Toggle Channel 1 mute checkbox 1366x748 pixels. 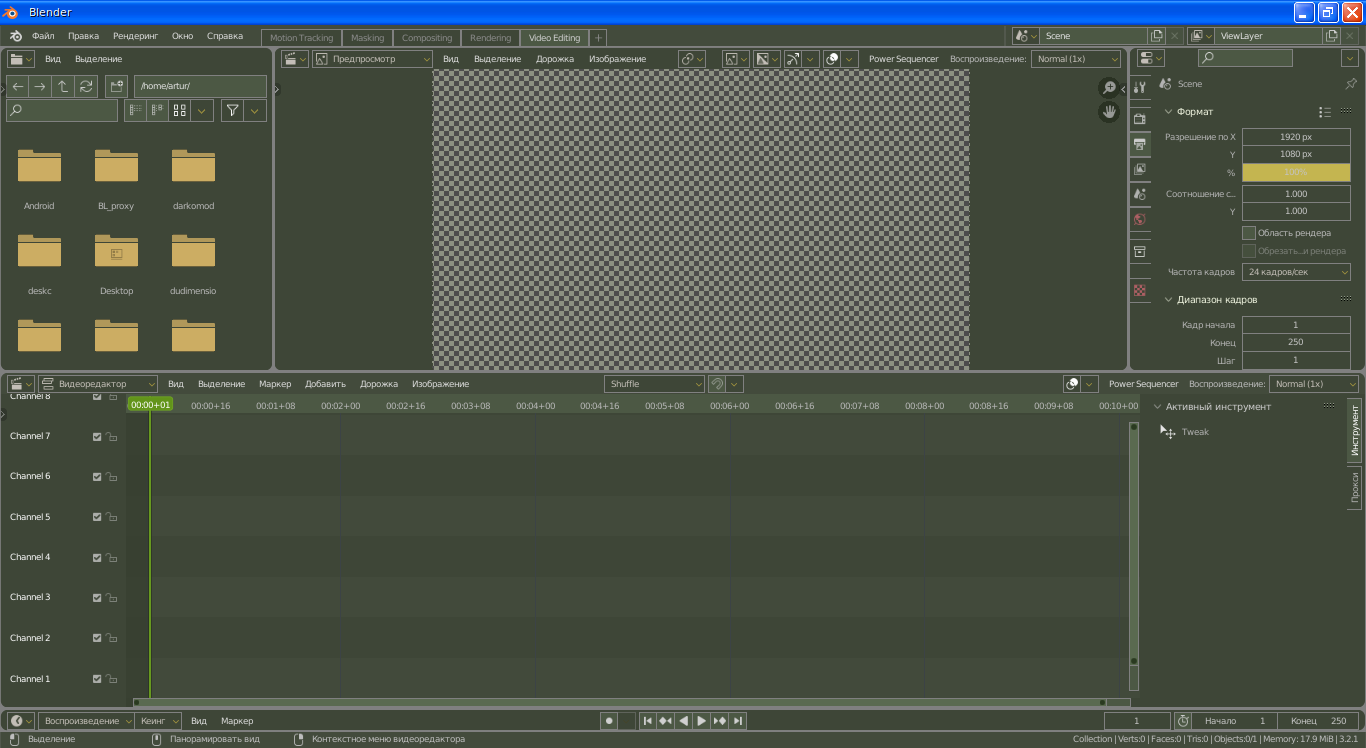pos(97,679)
